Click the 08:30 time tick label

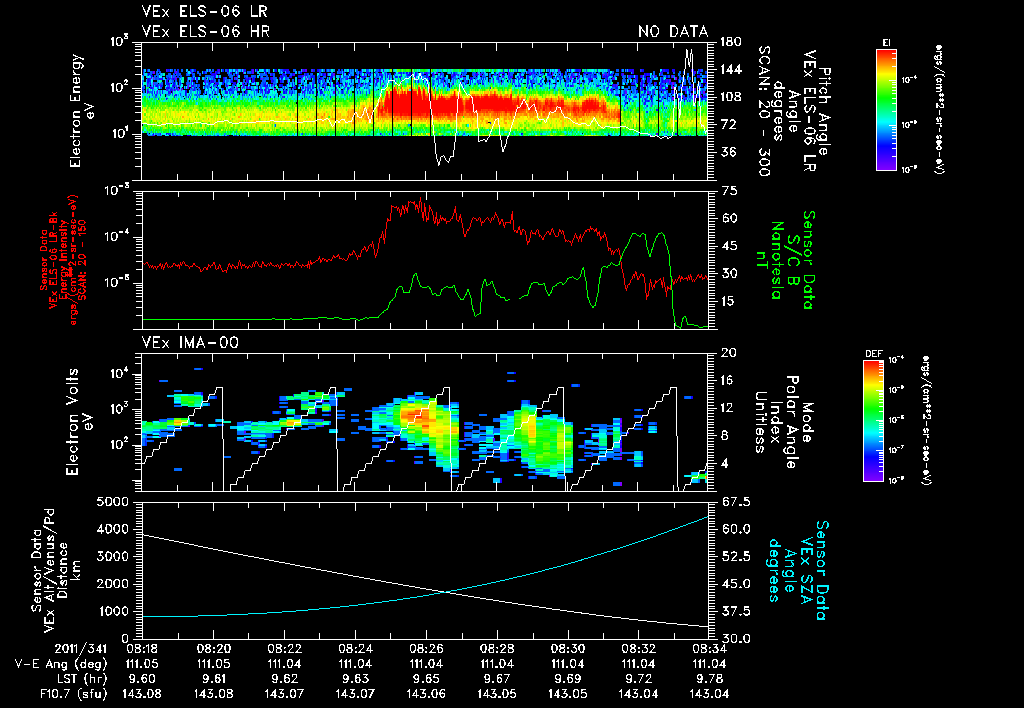tap(568, 650)
